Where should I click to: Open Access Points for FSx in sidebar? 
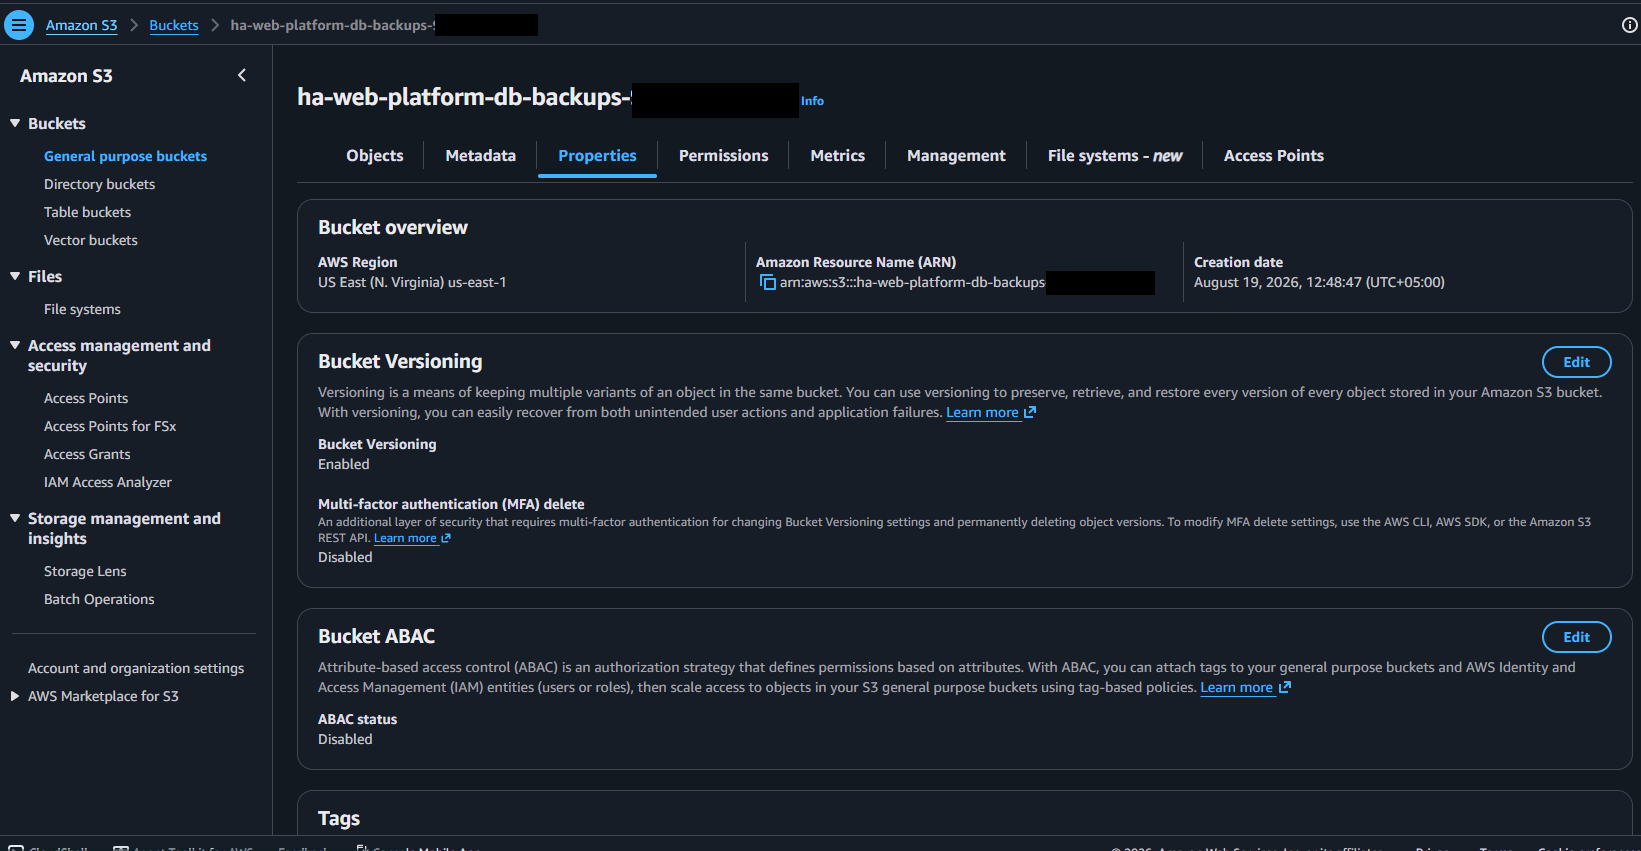(x=110, y=426)
